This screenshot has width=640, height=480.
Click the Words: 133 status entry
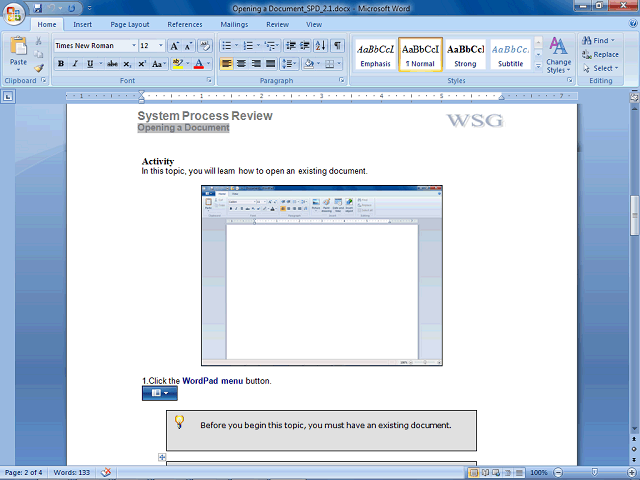pyautogui.click(x=71, y=472)
